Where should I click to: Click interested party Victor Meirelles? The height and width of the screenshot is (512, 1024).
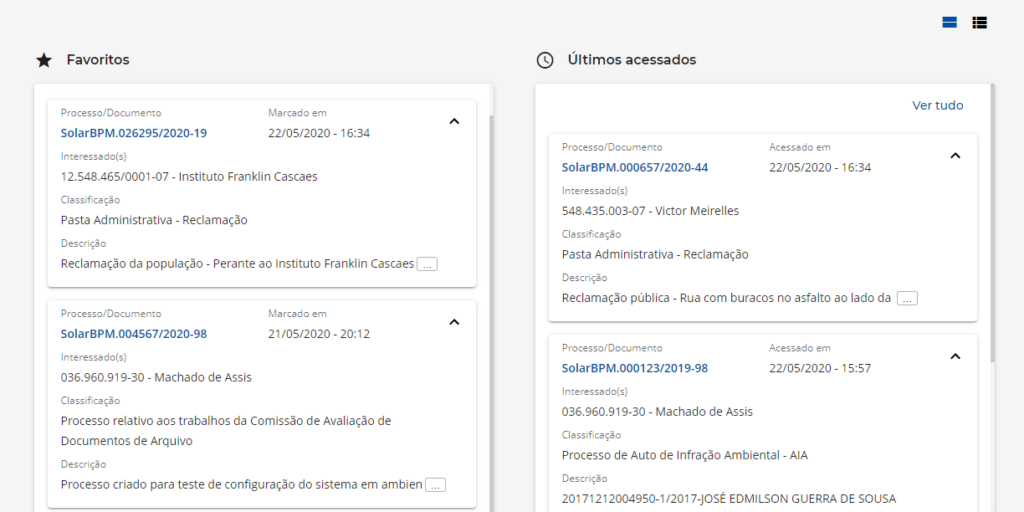click(x=650, y=212)
